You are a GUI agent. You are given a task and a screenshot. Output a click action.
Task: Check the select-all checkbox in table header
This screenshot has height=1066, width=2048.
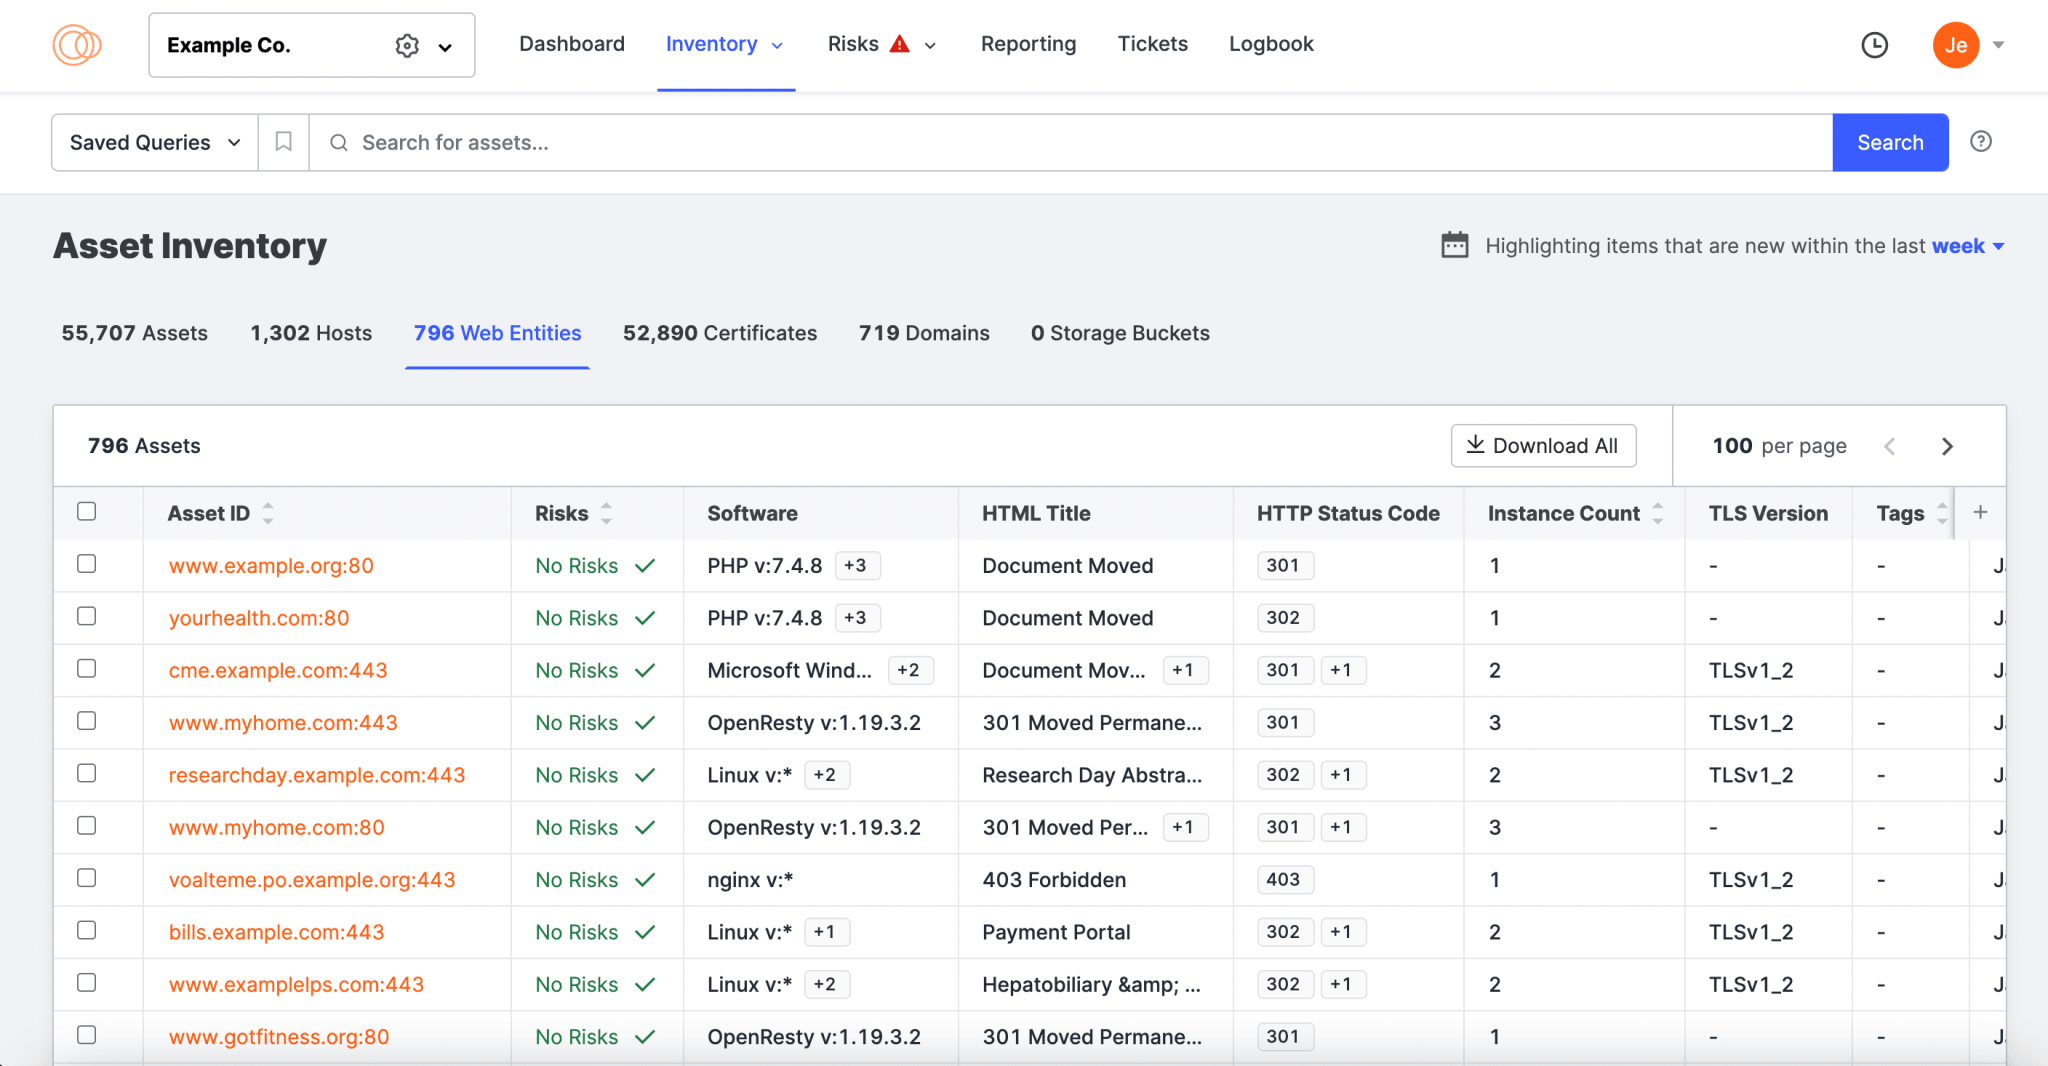86,511
